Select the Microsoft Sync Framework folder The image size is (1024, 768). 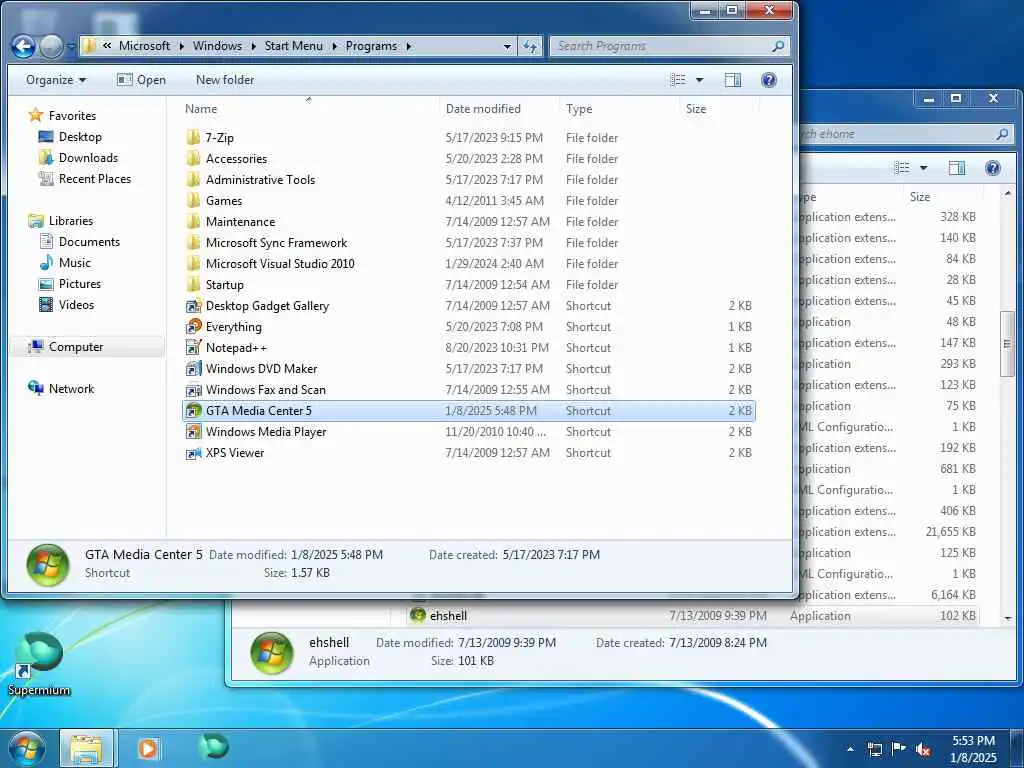[x=276, y=242]
